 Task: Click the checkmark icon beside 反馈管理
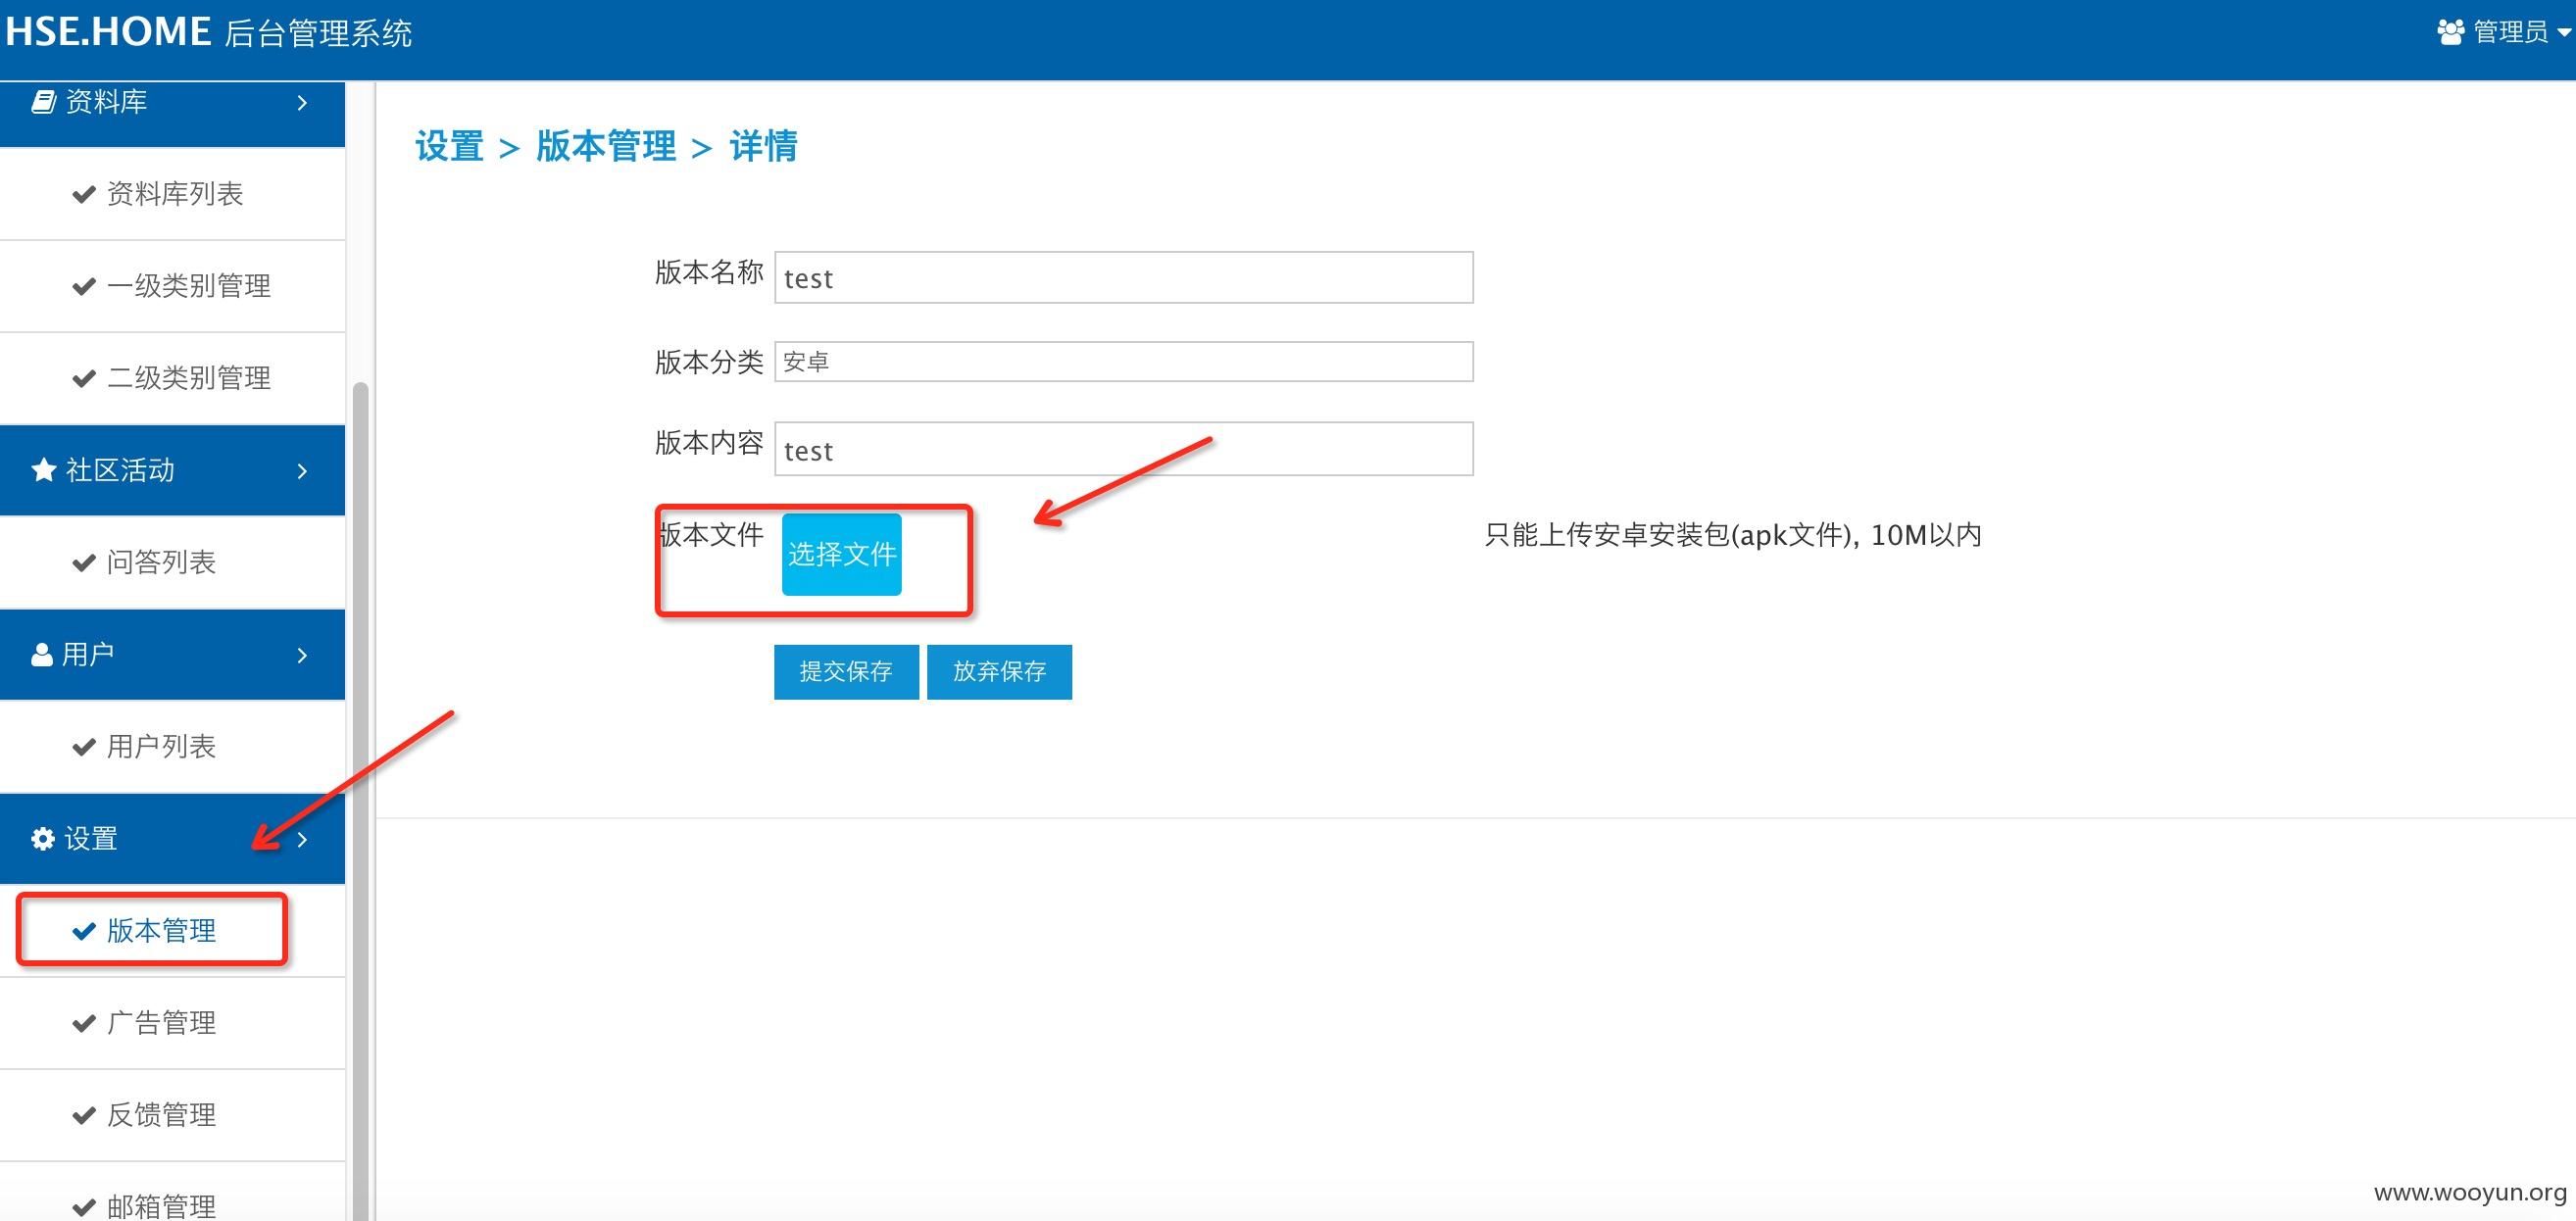pyautogui.click(x=84, y=1116)
